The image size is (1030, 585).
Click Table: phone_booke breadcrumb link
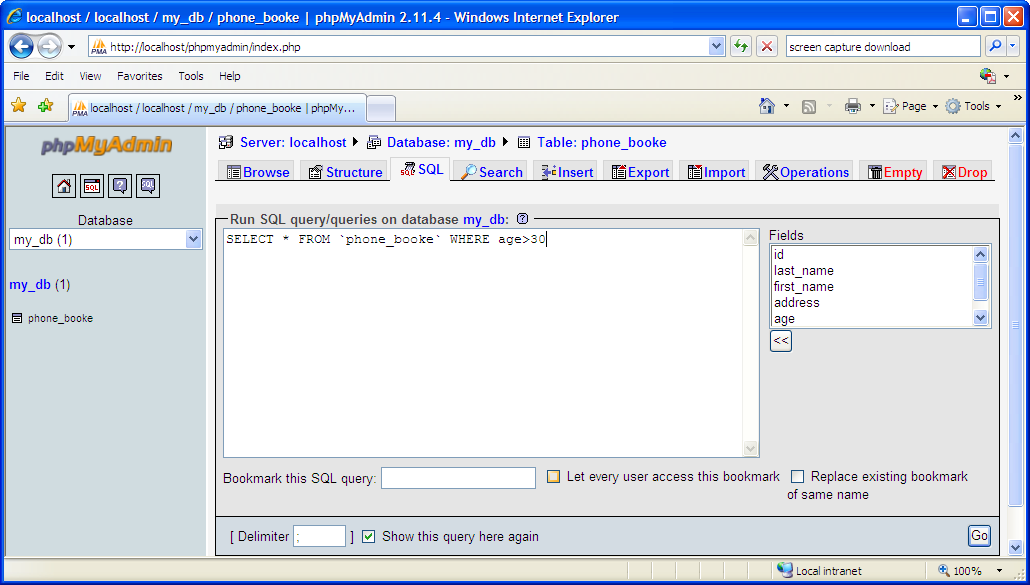tap(602, 142)
